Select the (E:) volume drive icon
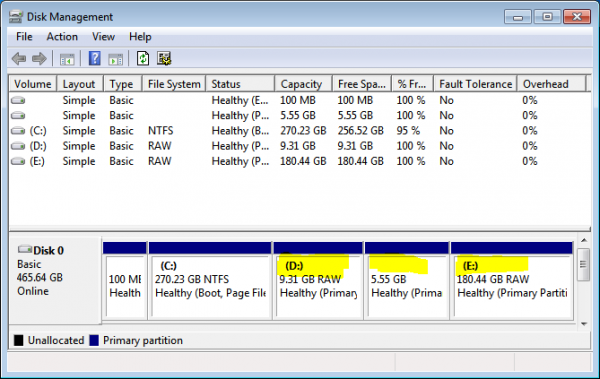 [x=18, y=162]
